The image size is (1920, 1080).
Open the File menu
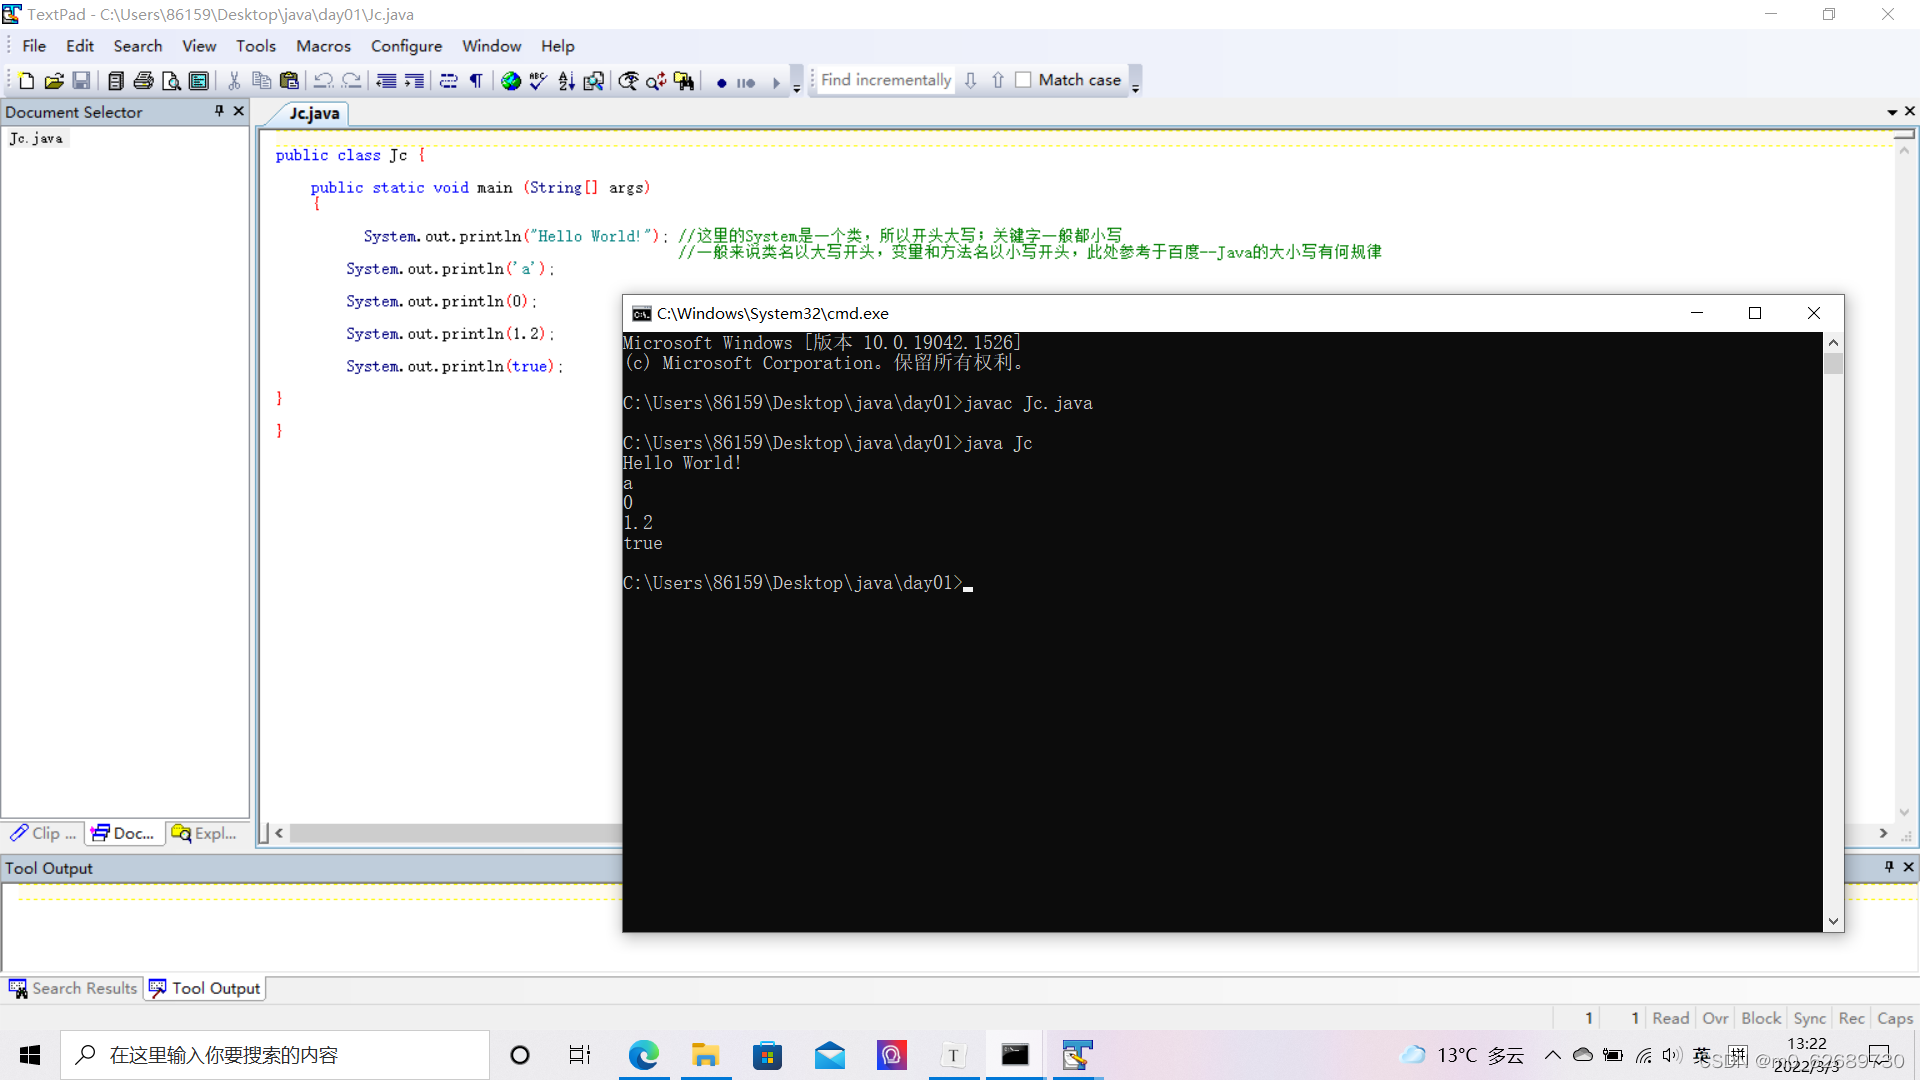(34, 46)
